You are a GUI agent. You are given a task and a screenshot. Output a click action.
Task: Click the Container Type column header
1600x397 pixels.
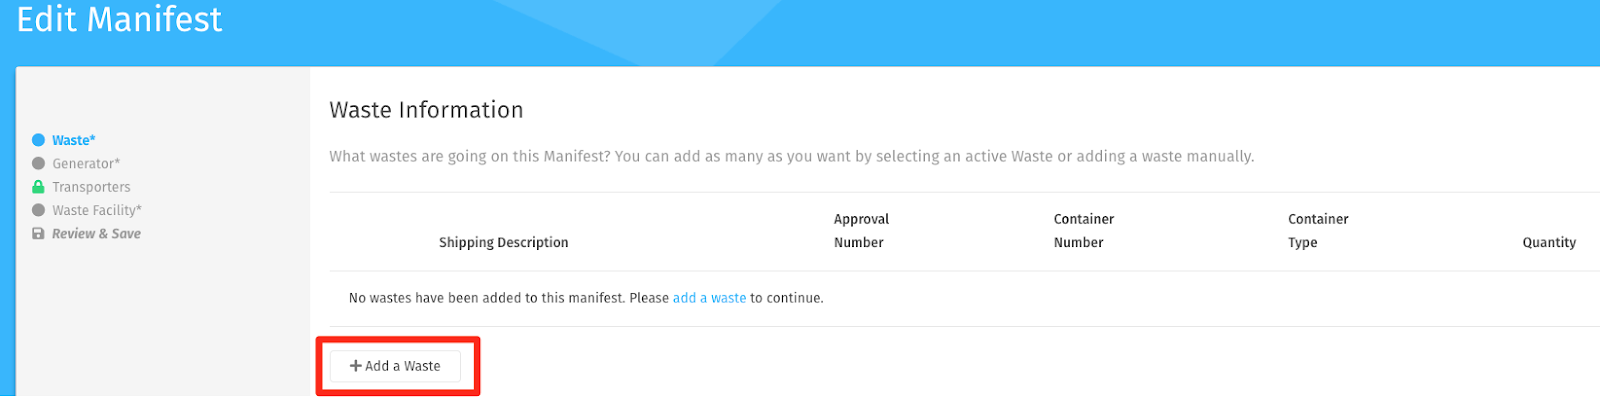[x=1318, y=231]
